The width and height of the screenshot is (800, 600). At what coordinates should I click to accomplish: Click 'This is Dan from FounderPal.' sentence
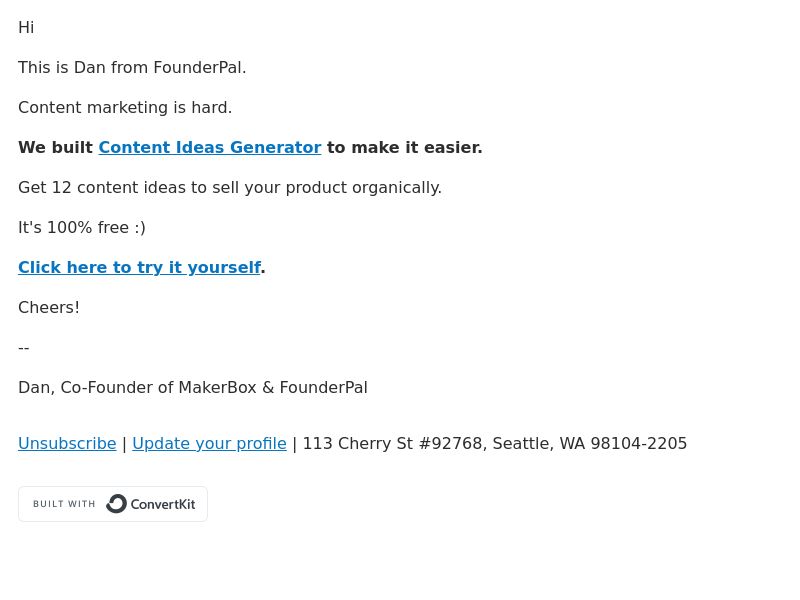coord(132,67)
